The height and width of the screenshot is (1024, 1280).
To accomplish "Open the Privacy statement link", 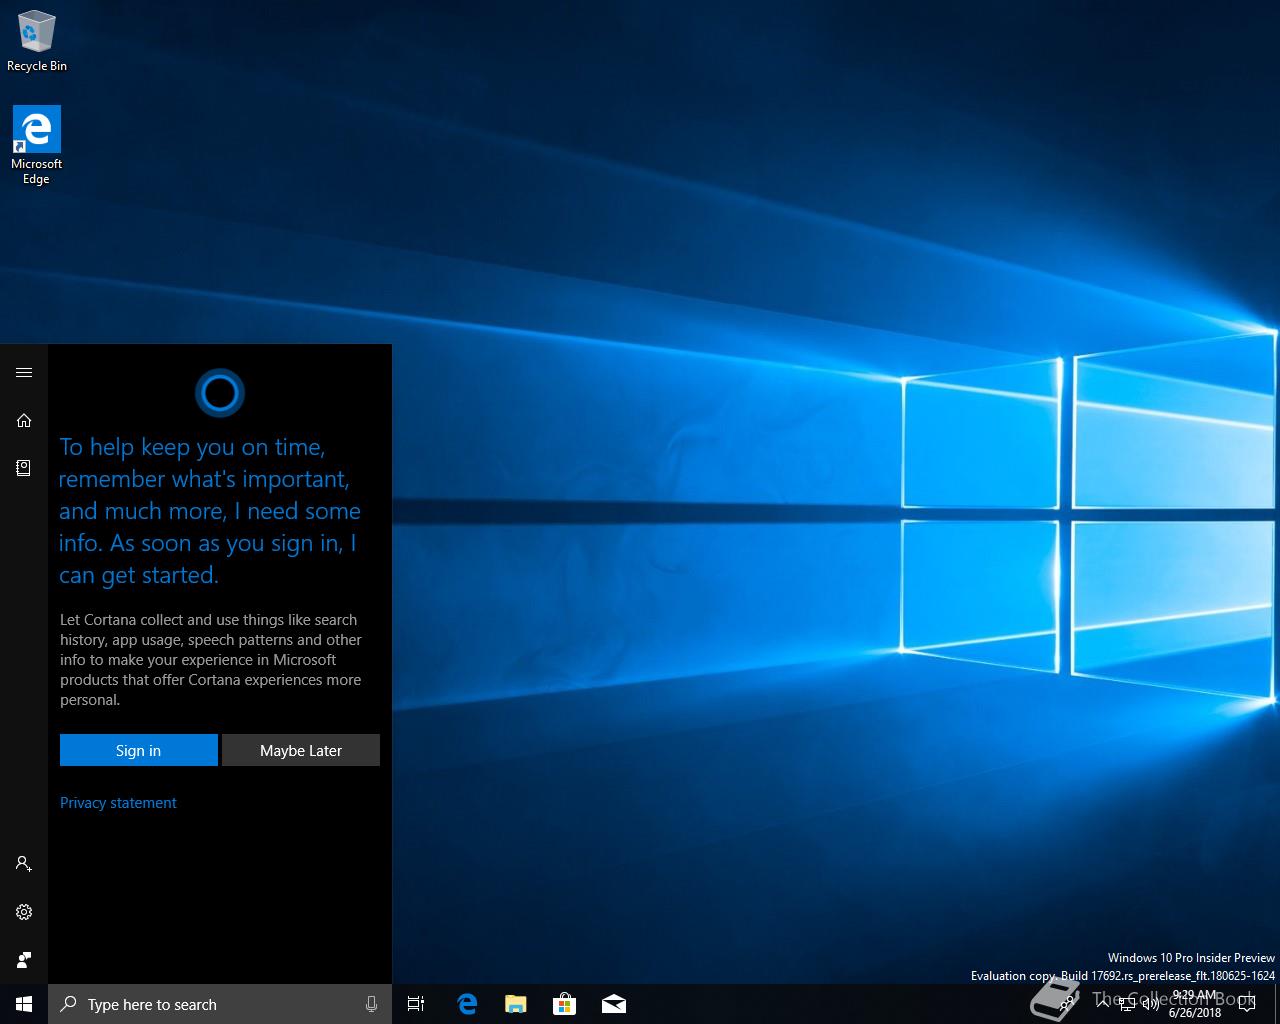I will click(x=118, y=803).
